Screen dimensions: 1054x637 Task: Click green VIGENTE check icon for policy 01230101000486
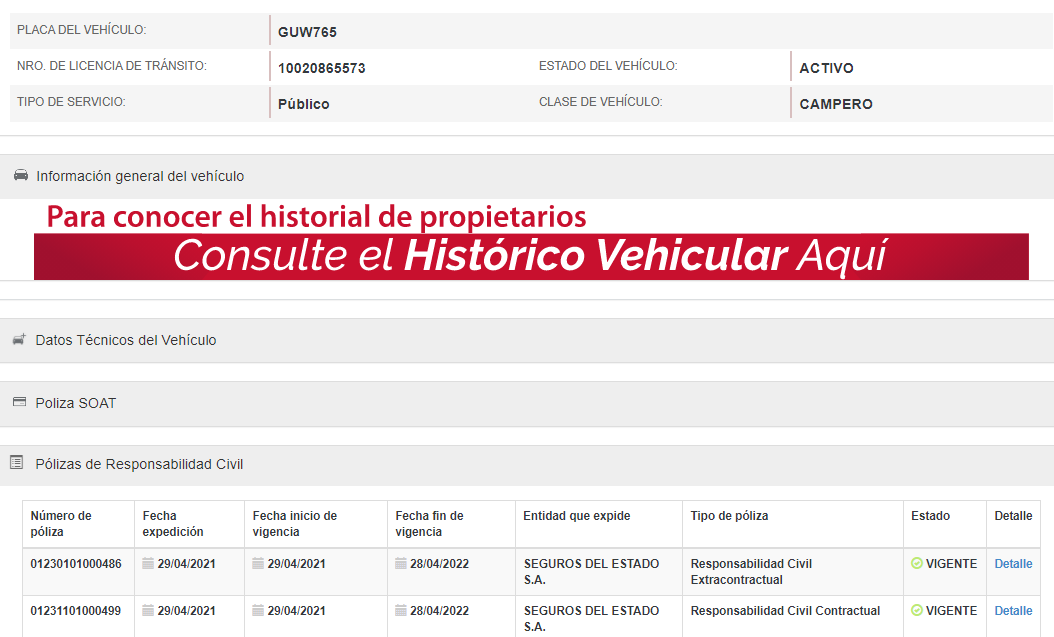917,564
